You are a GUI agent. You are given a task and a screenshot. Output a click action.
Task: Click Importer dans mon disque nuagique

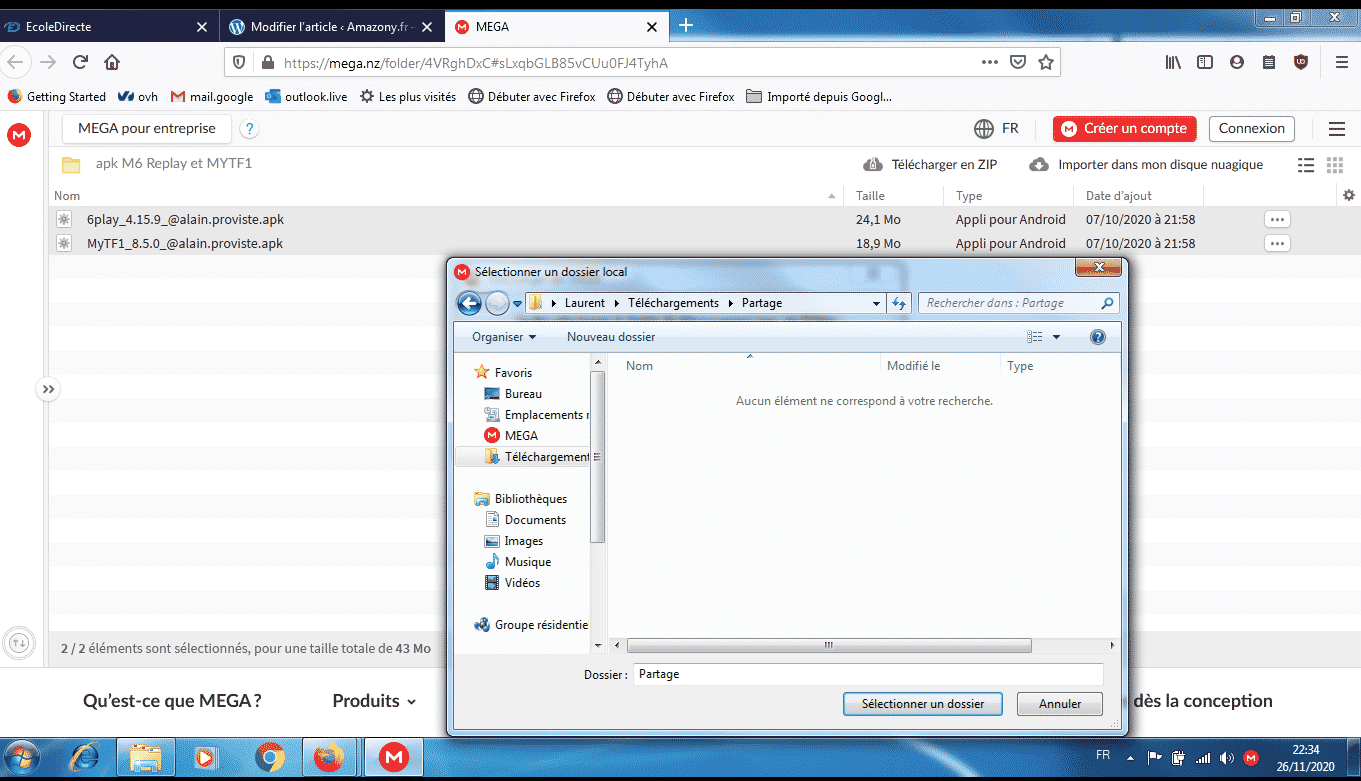(1146, 165)
